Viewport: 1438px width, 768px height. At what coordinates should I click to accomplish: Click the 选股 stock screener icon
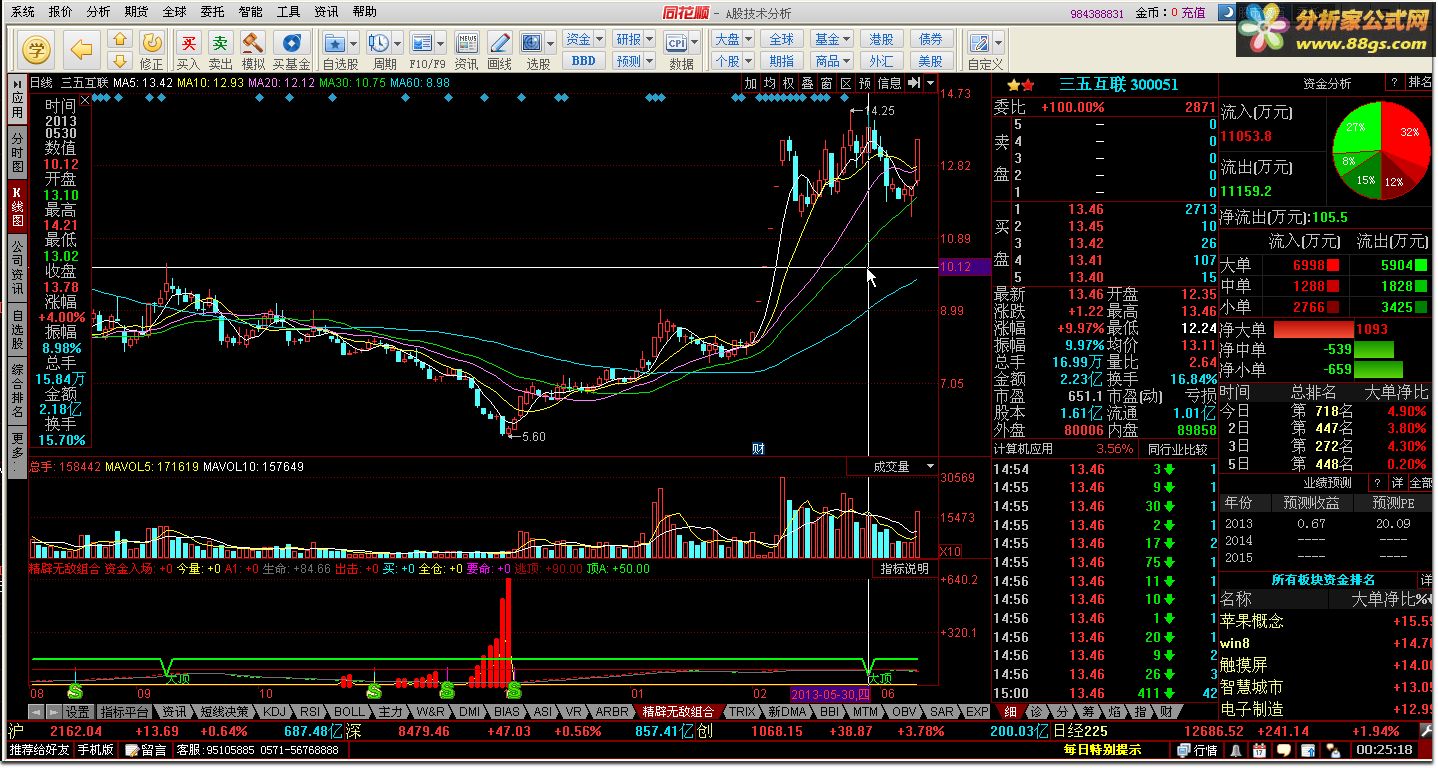point(532,43)
